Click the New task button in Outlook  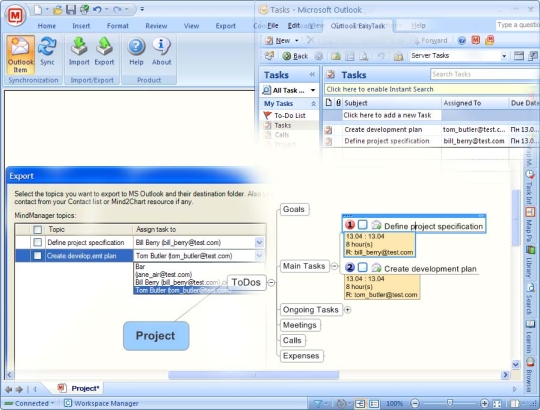click(278, 41)
